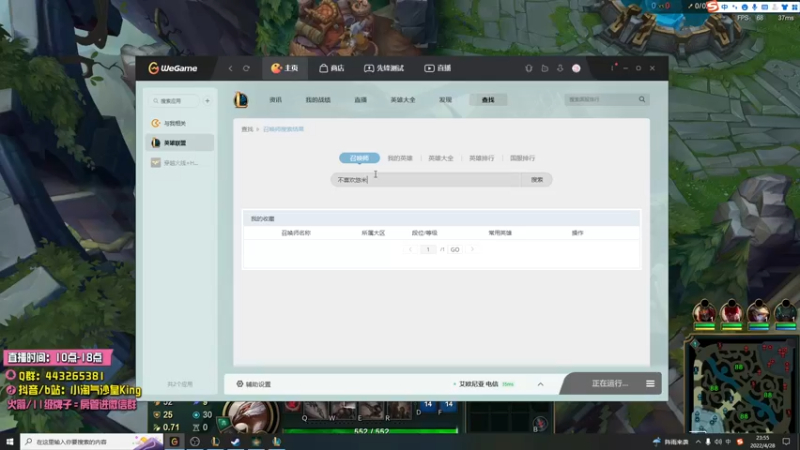Select the 国服排行 filter
800x450 pixels.
tap(522, 158)
